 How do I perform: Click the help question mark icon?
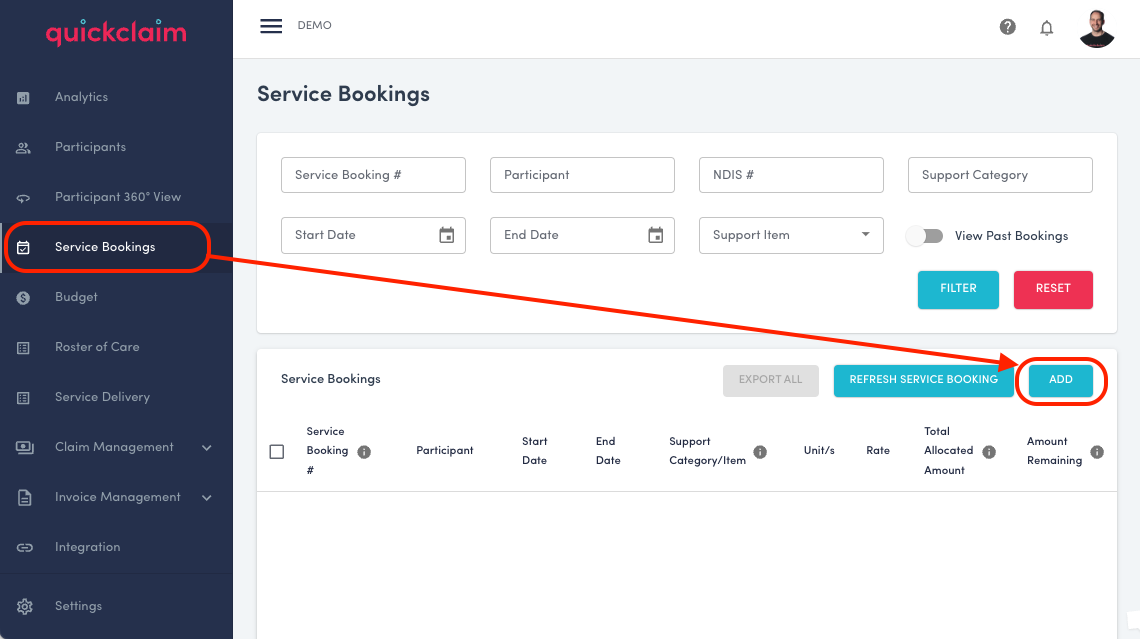coord(1007,27)
